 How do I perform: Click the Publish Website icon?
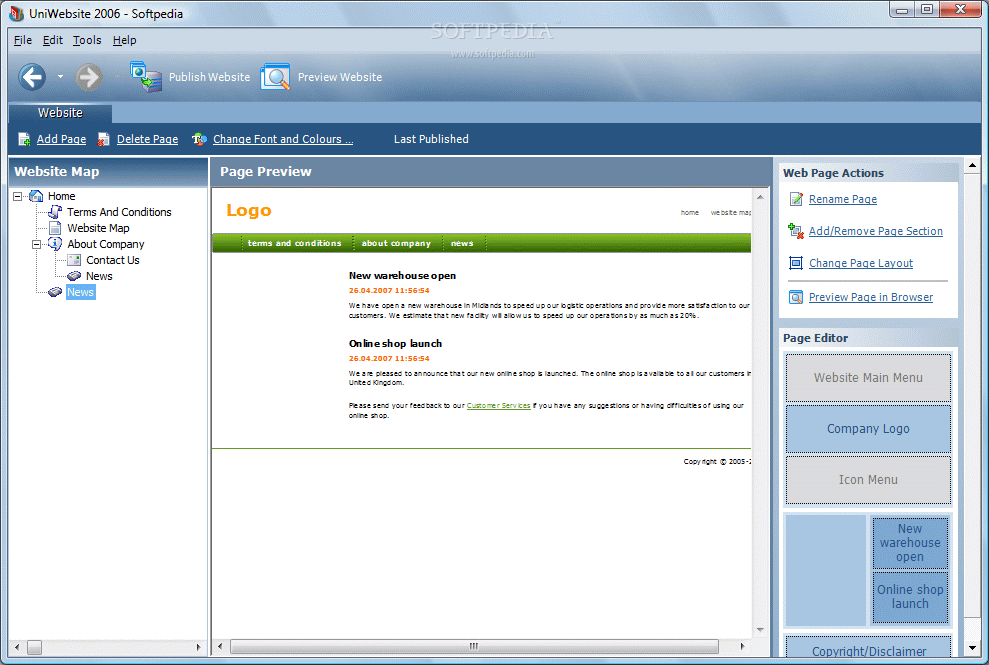pos(146,77)
